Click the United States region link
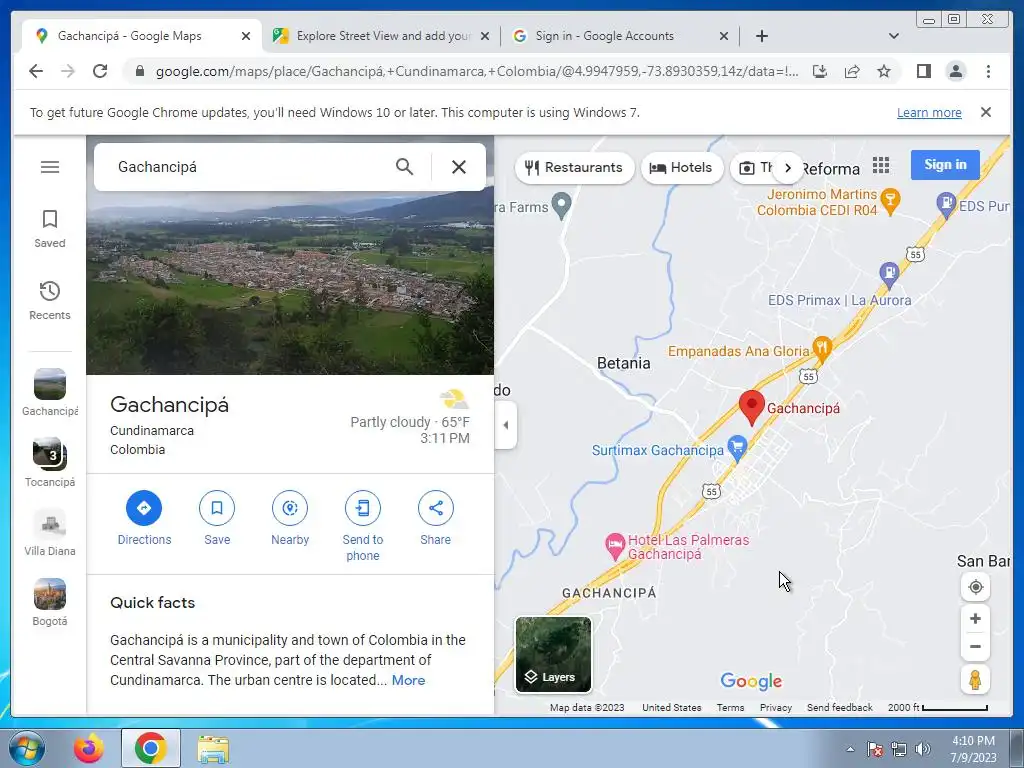Viewport: 1024px width, 768px height. click(x=671, y=708)
